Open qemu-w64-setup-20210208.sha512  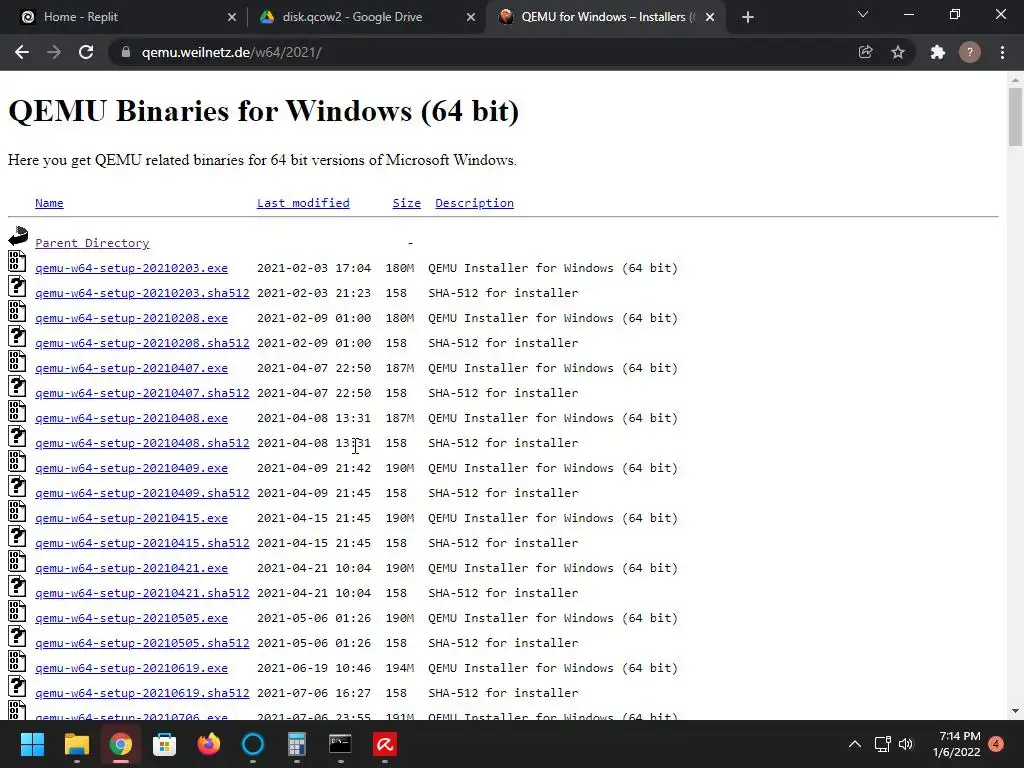[x=142, y=343]
